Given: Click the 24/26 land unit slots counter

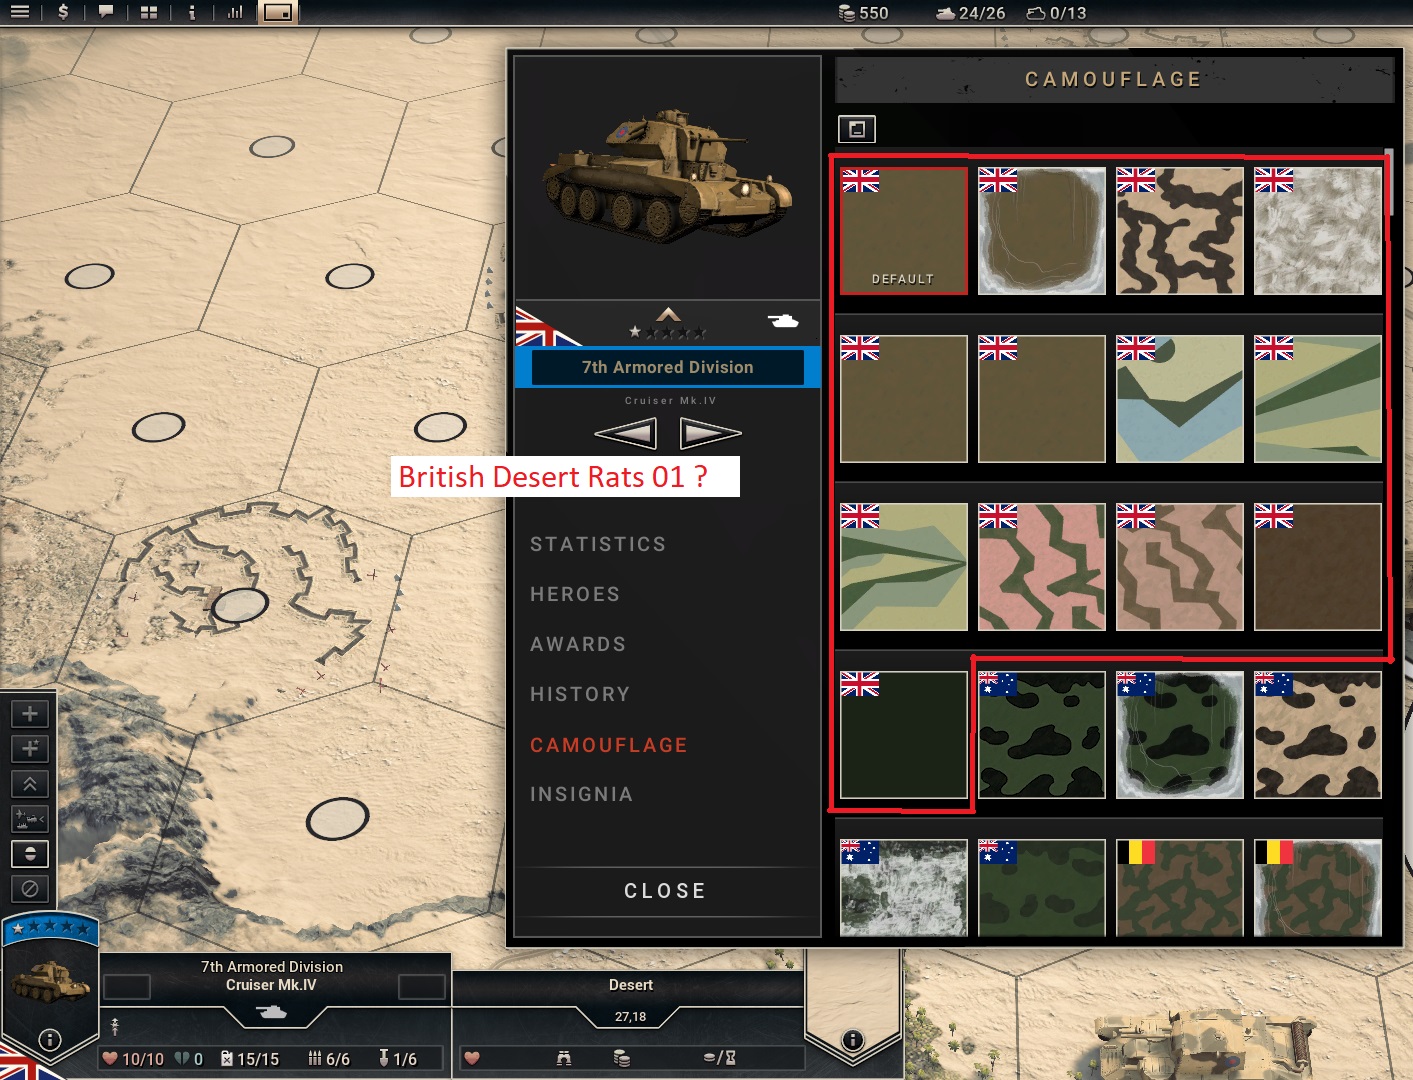Looking at the screenshot, I should click(970, 13).
